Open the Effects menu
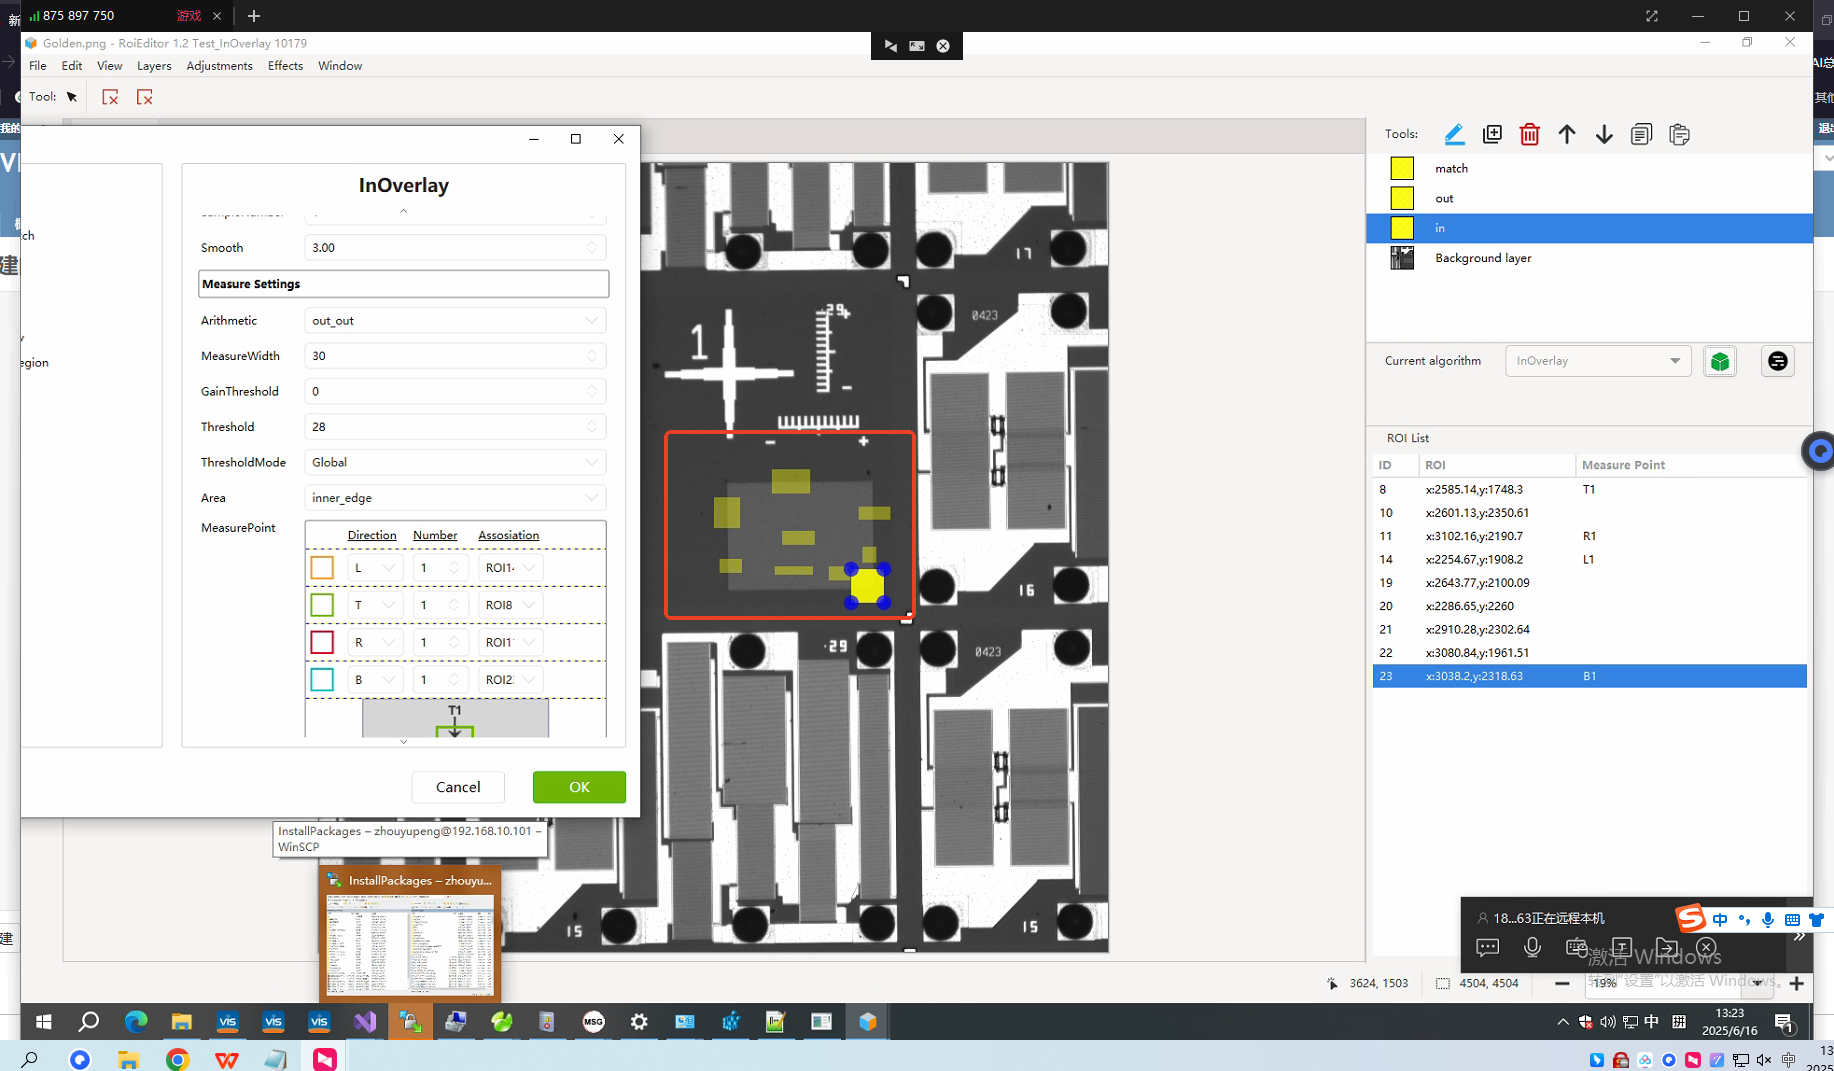The image size is (1834, 1071). coord(285,66)
